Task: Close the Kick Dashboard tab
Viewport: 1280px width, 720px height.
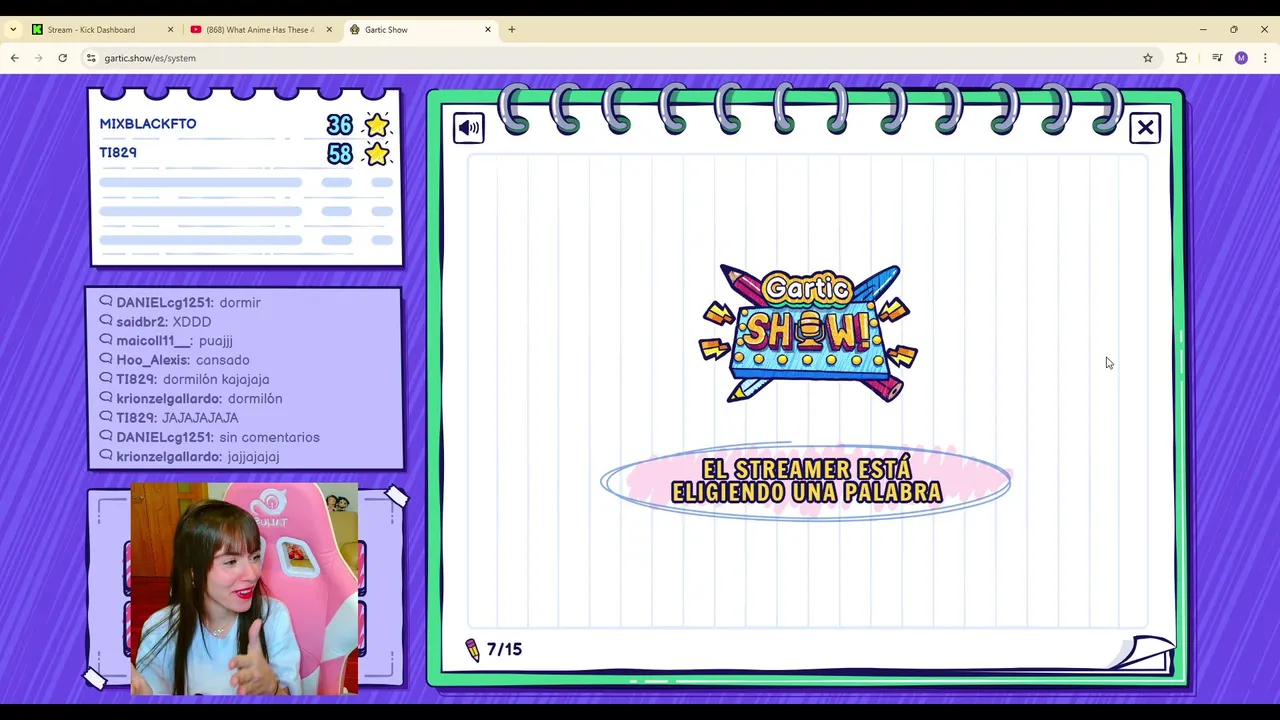Action: [170, 30]
